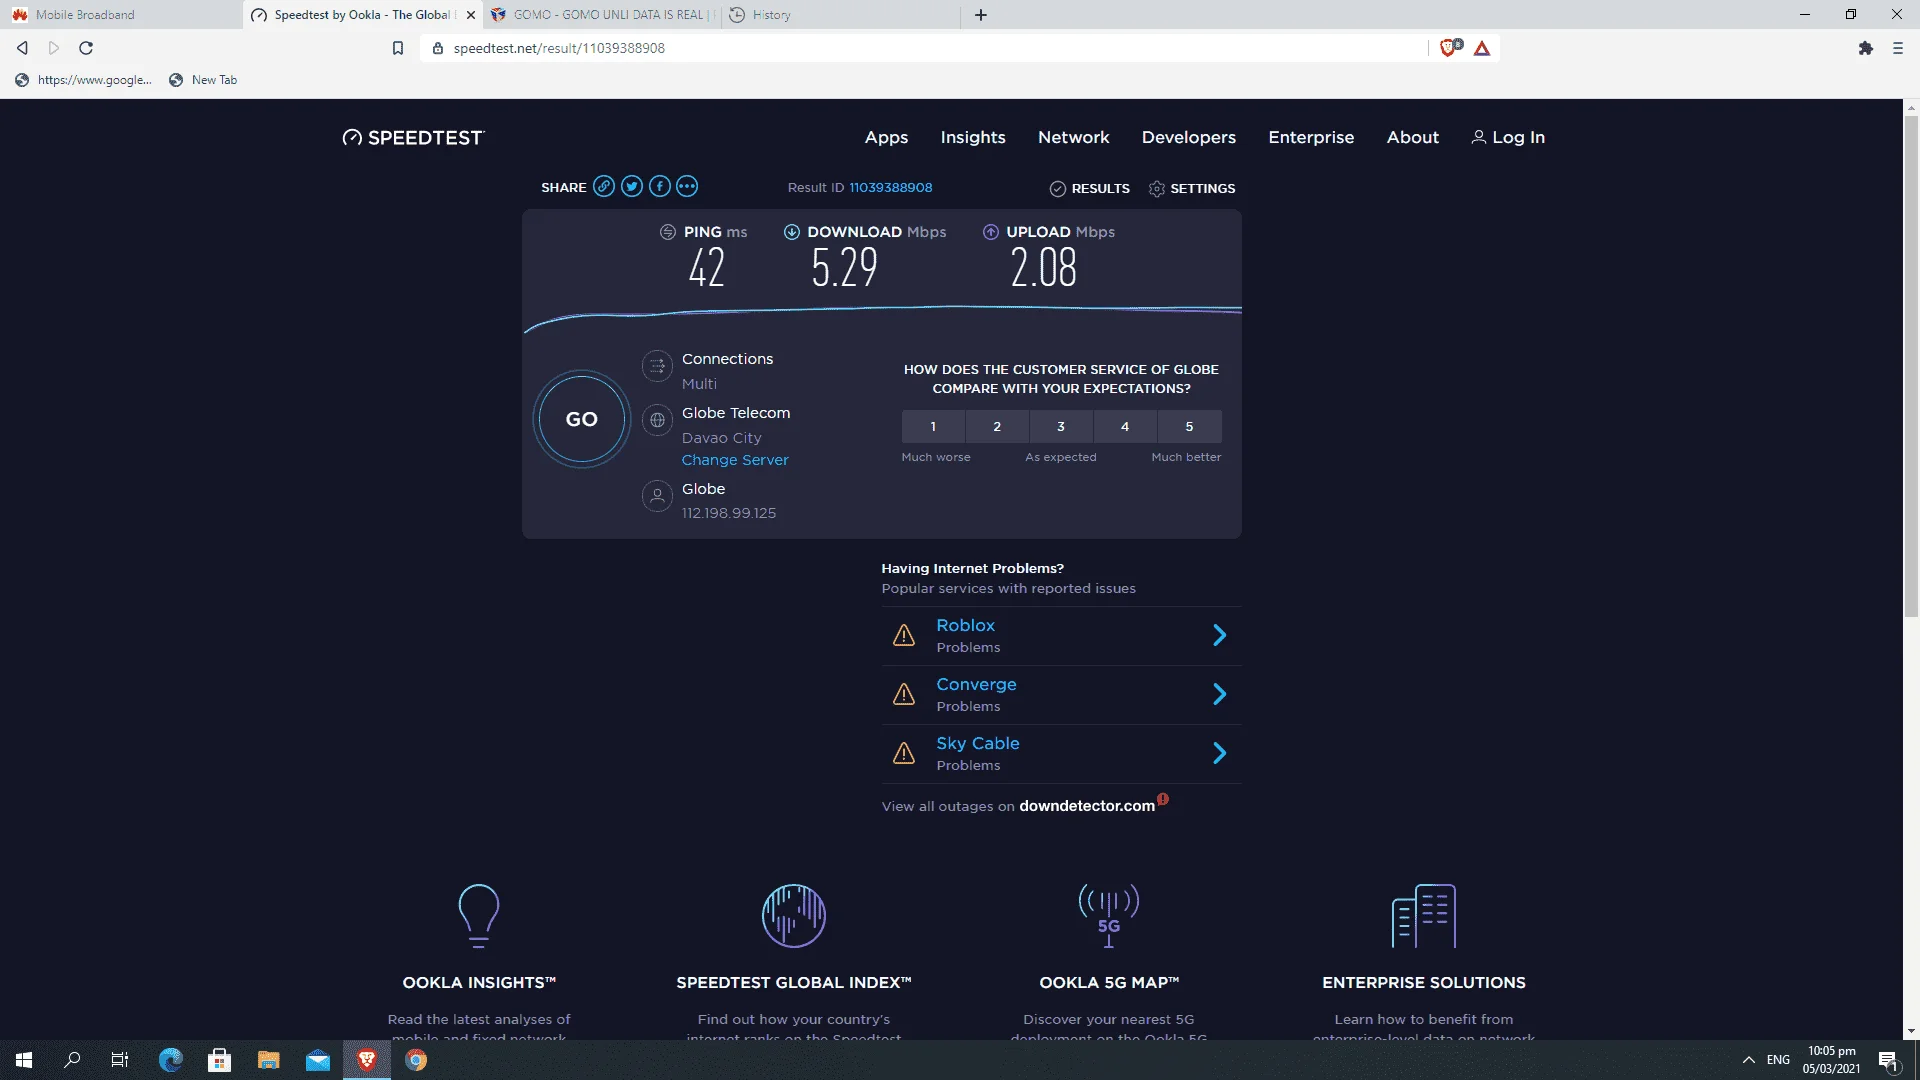Open the Insights menu
Image resolution: width=1920 pixels, height=1080 pixels.
[x=973, y=138]
